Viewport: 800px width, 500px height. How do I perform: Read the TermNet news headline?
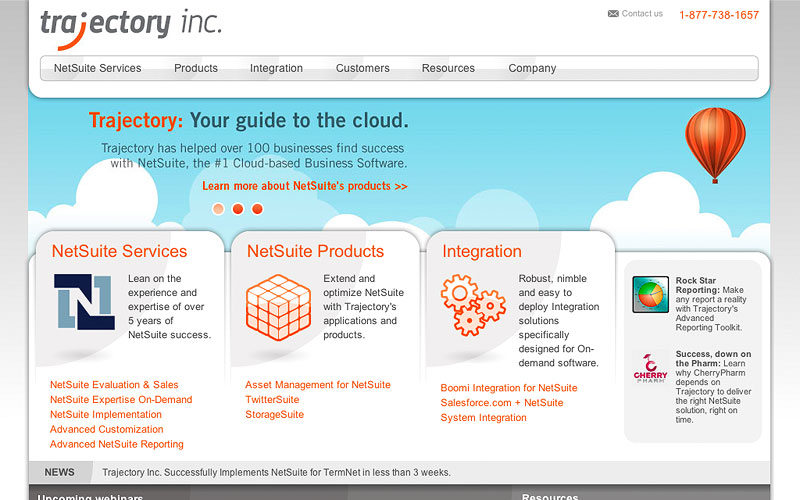click(277, 472)
